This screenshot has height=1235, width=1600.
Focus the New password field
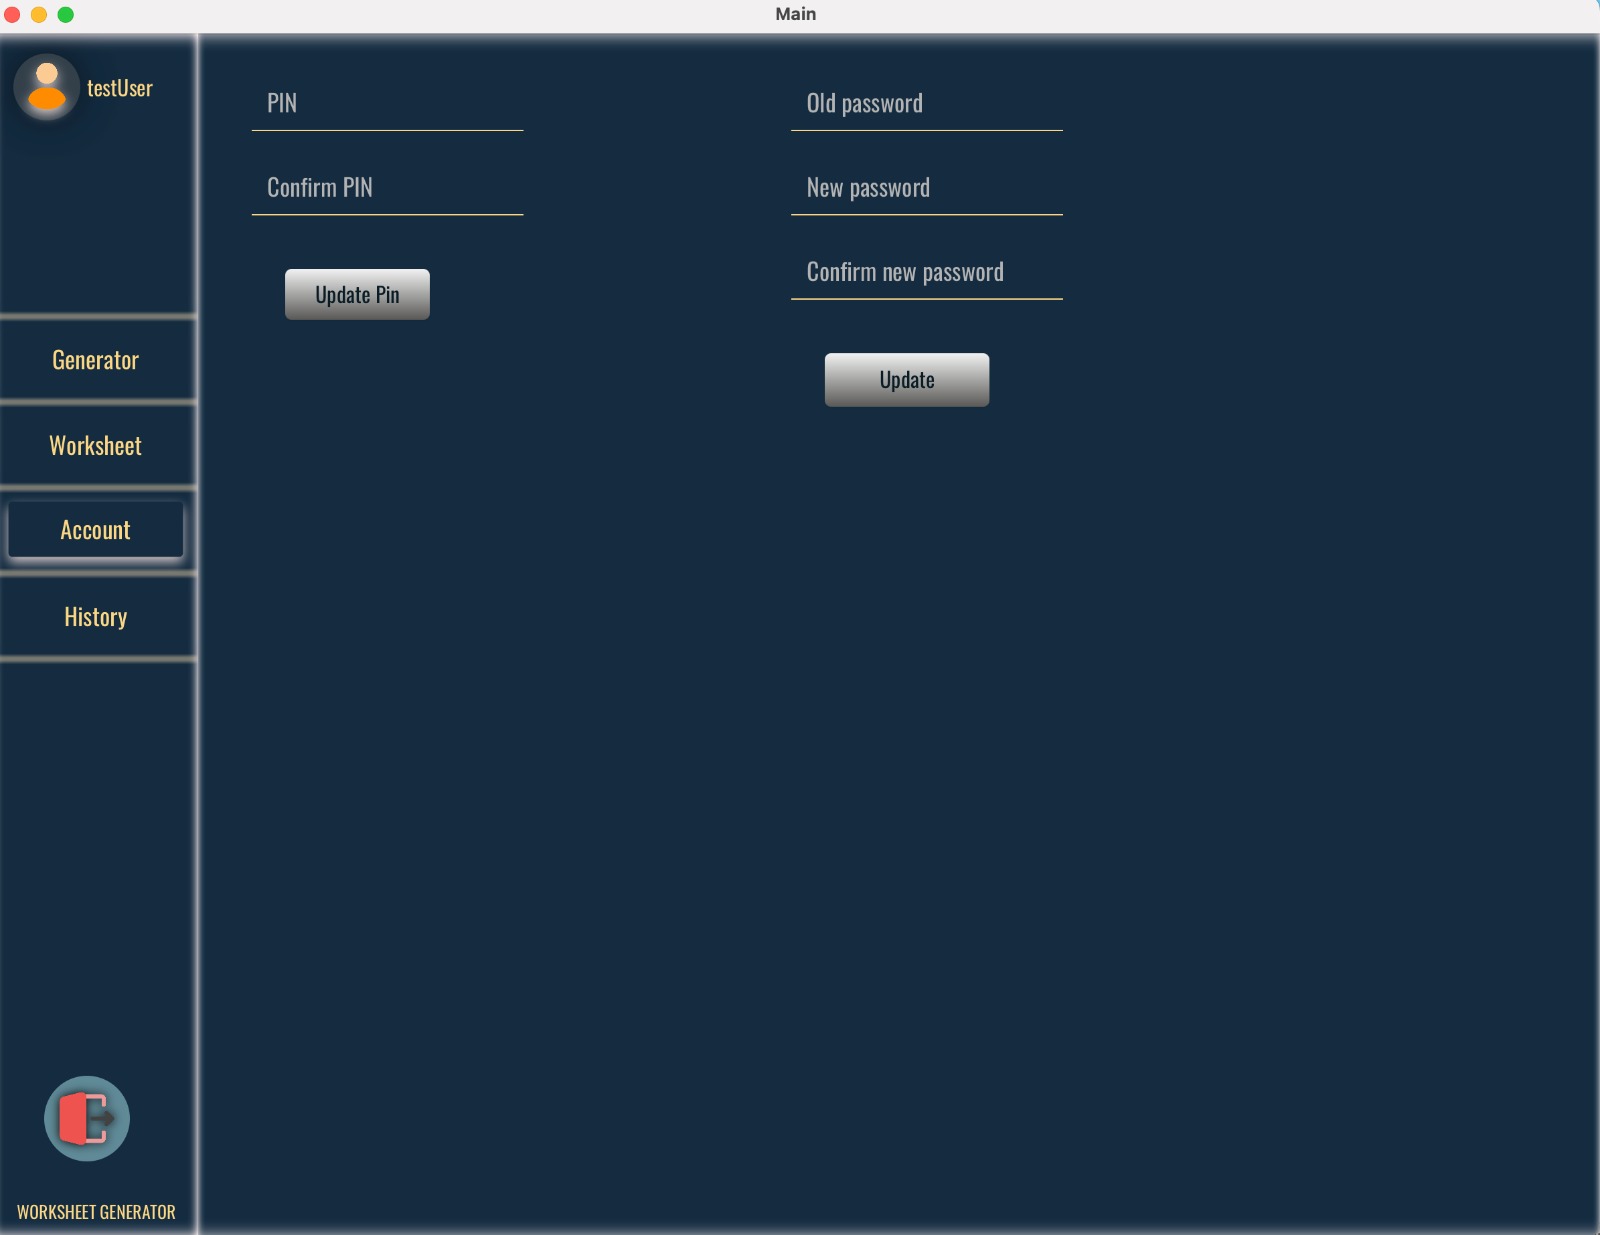pos(926,188)
